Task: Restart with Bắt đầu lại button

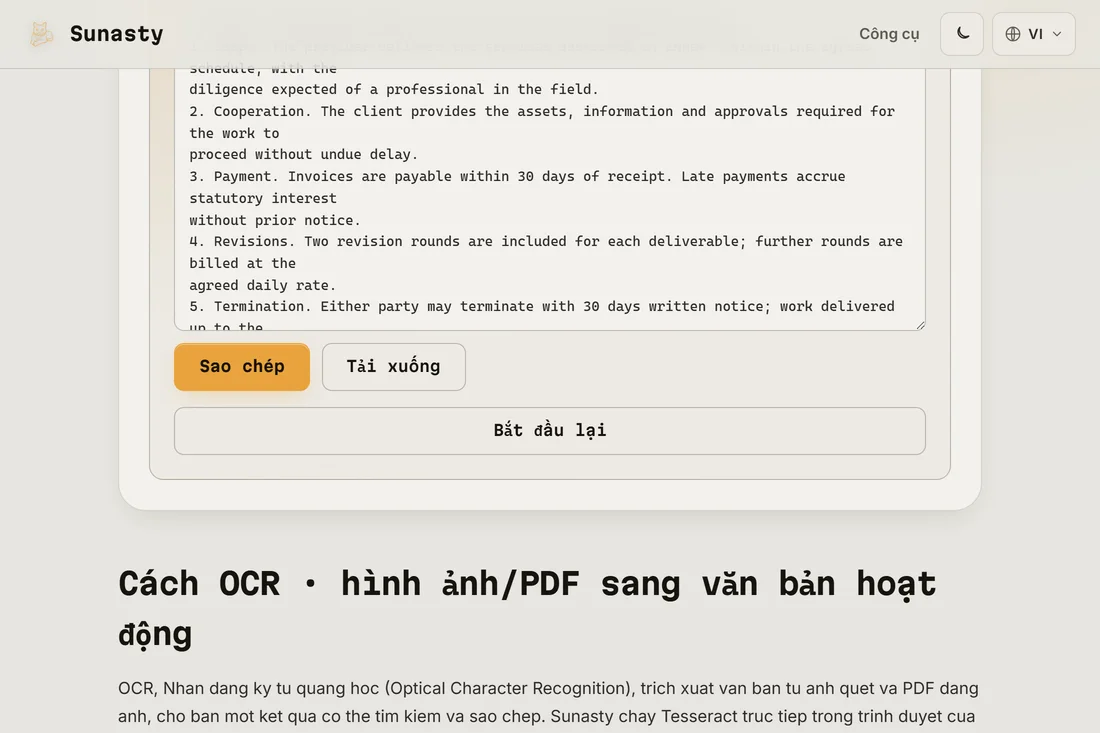Action: tap(550, 431)
